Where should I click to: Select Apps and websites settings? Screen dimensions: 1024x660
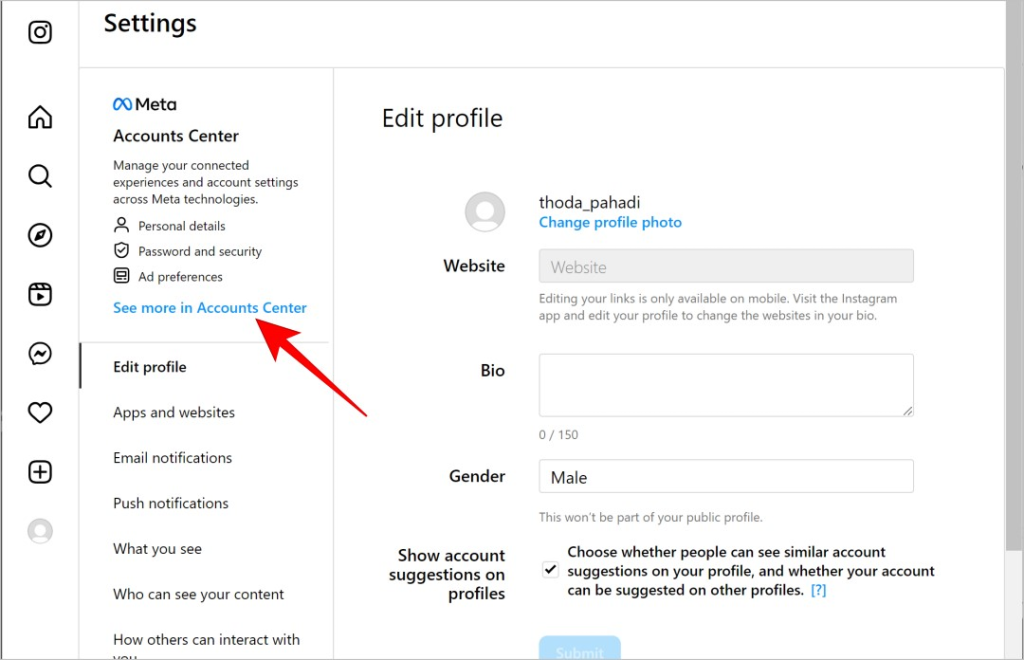coord(174,413)
